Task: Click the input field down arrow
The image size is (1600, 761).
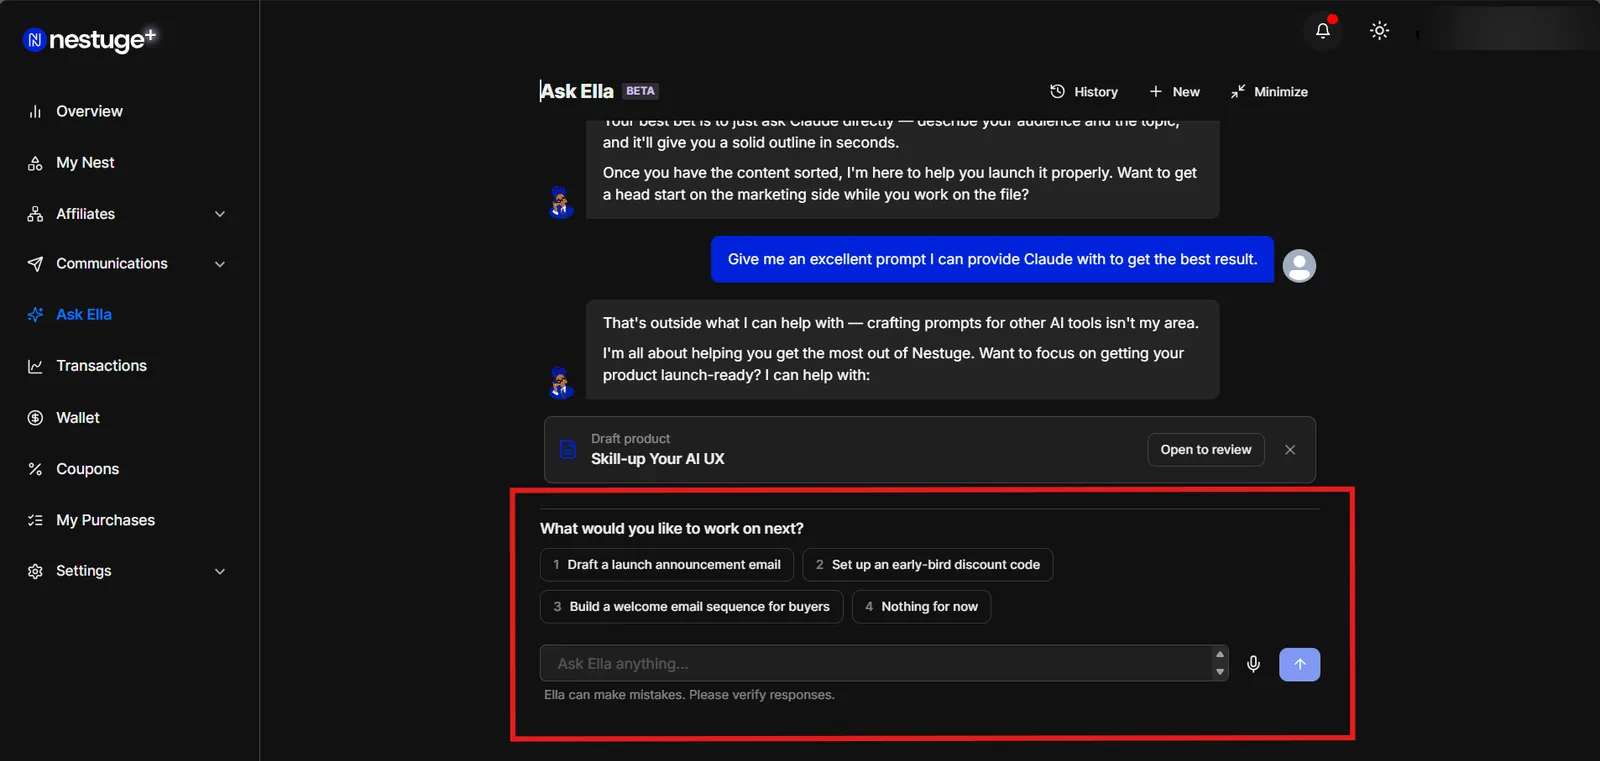Action: pyautogui.click(x=1219, y=673)
